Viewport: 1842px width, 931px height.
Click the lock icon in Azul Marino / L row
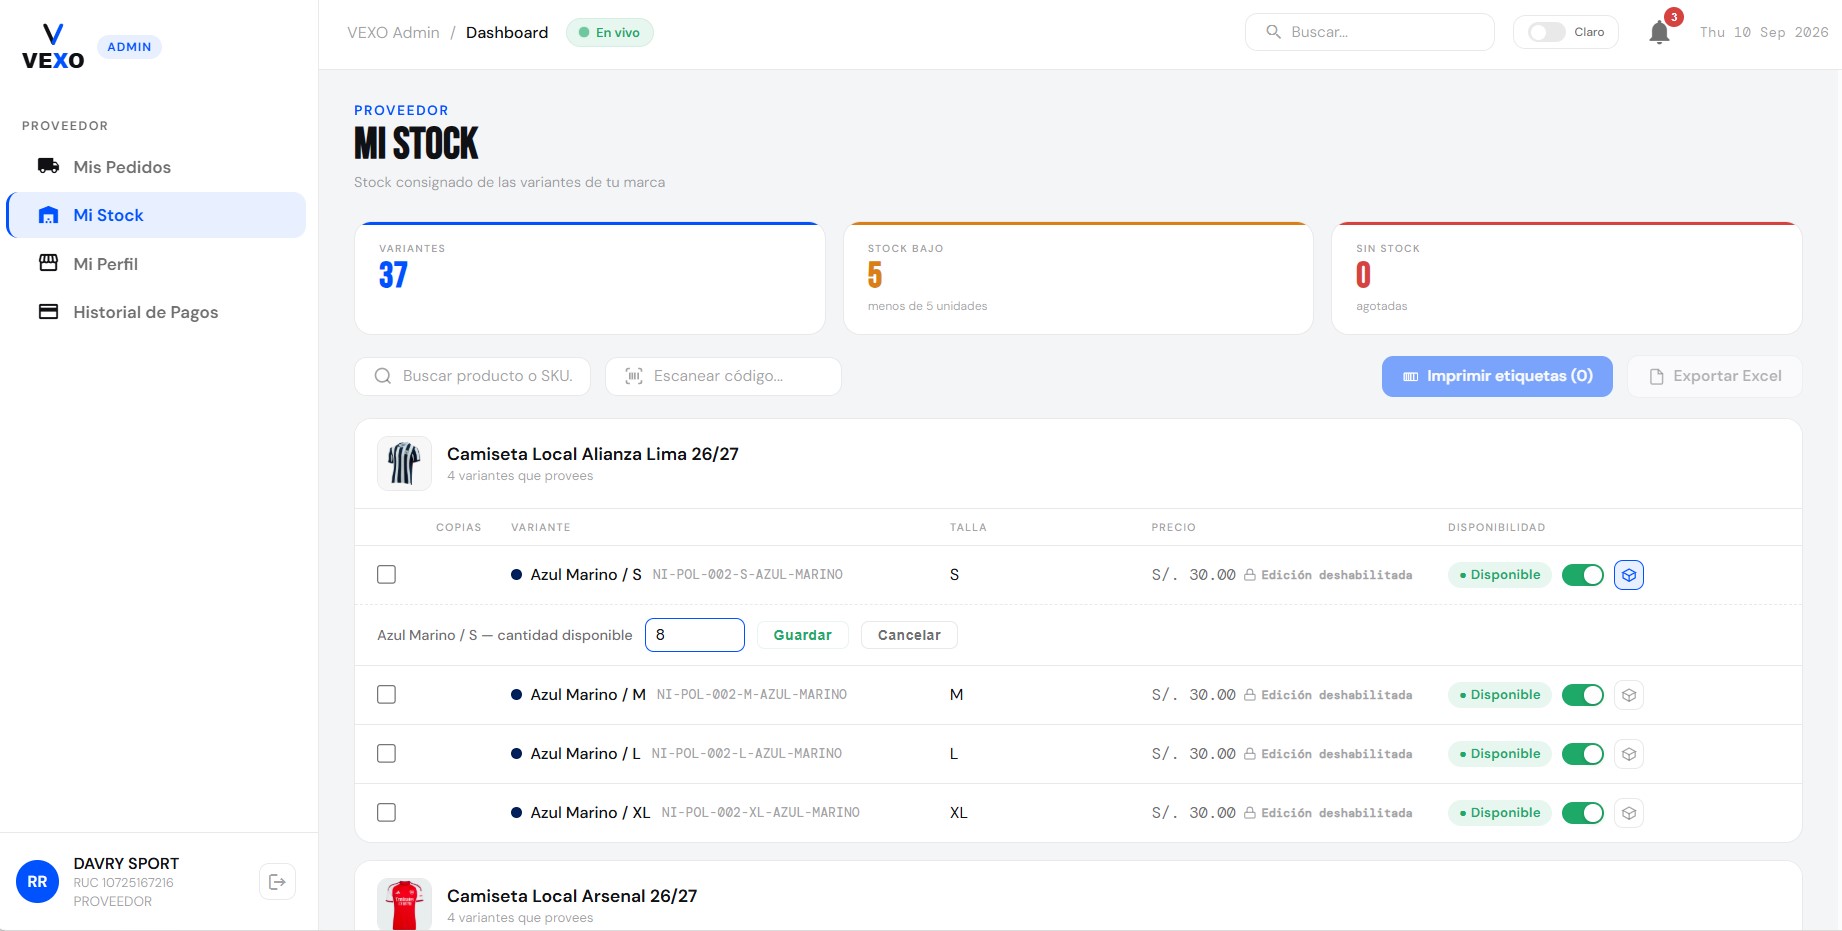click(1250, 754)
